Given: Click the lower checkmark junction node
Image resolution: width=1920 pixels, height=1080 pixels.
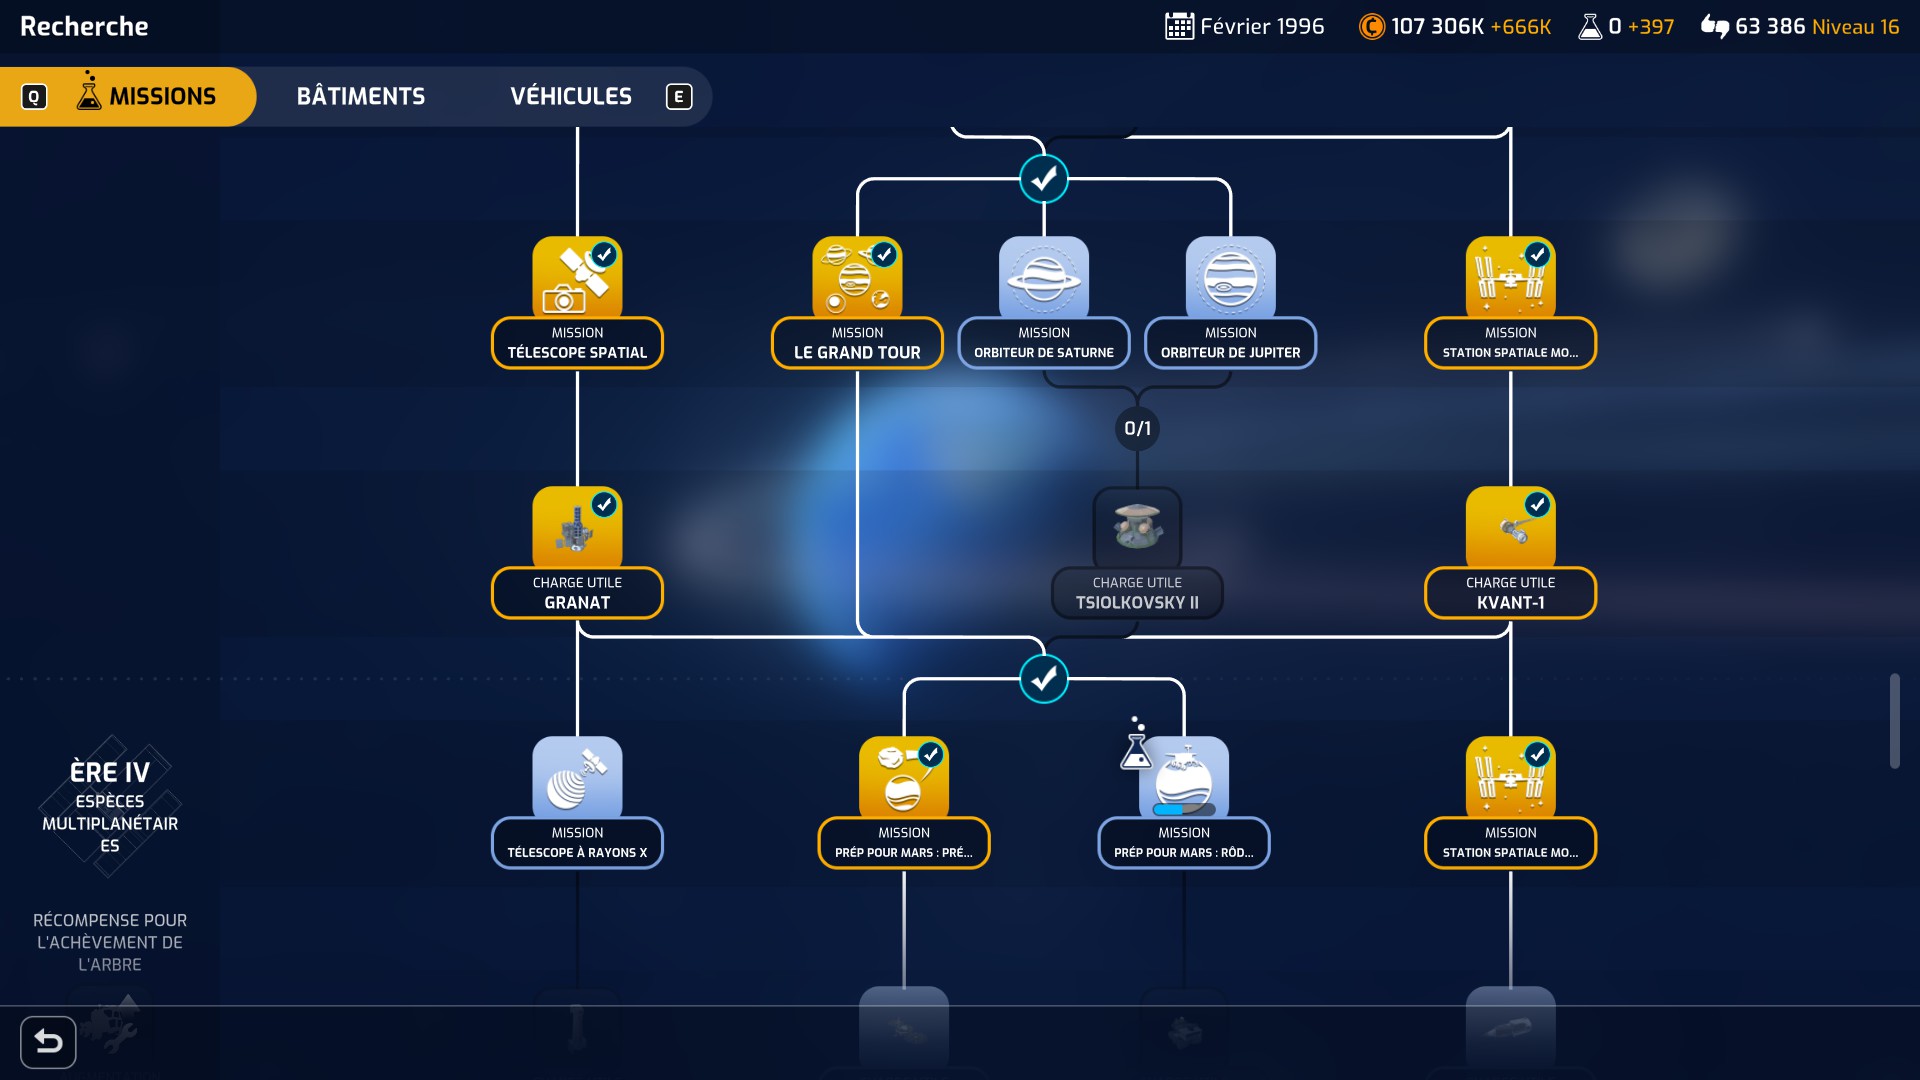Looking at the screenshot, I should coord(1044,680).
